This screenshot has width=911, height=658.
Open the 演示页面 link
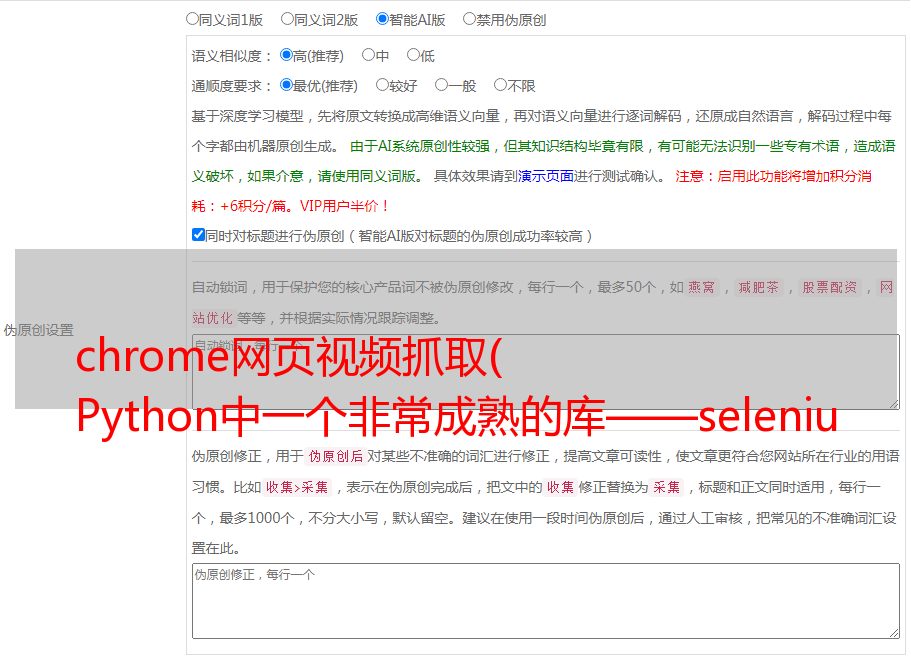click(546, 176)
